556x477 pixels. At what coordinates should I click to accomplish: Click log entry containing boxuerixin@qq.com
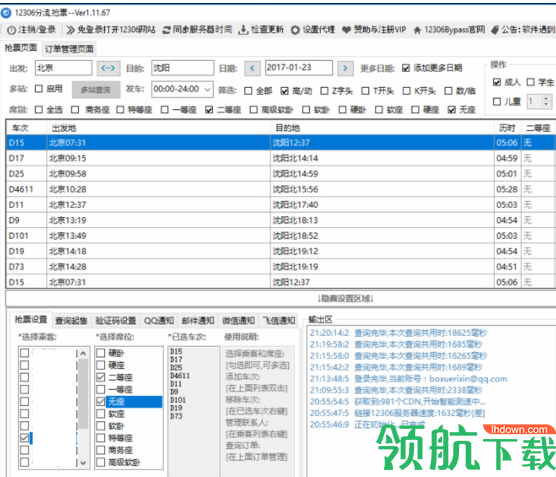click(408, 379)
